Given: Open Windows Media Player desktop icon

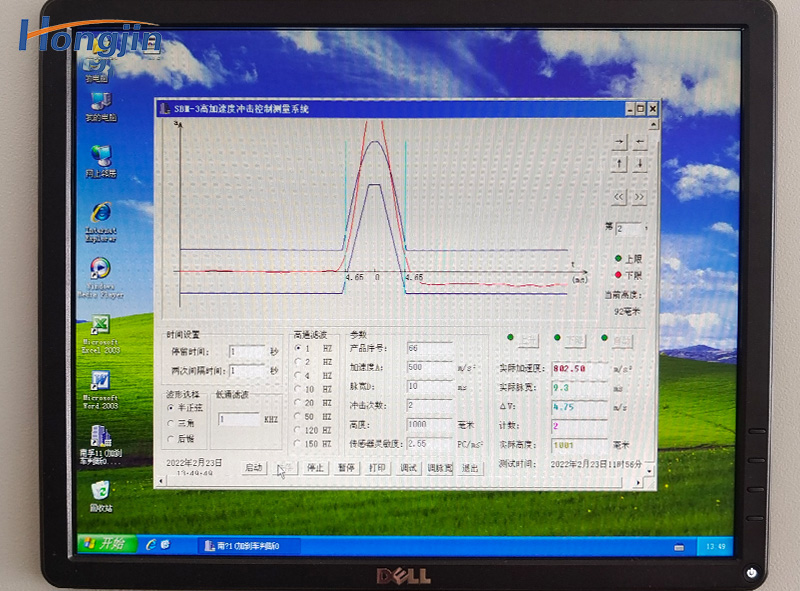Looking at the screenshot, I should coord(100,269).
